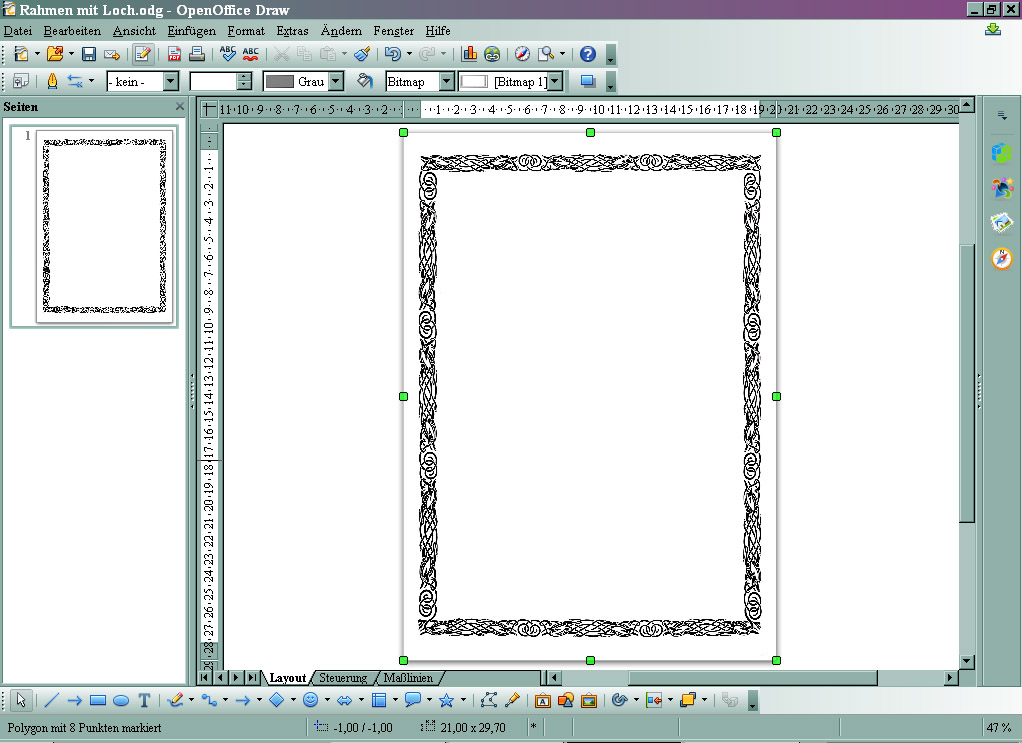
Task: Open the sidebar Navigator compass icon
Action: (x=1002, y=258)
